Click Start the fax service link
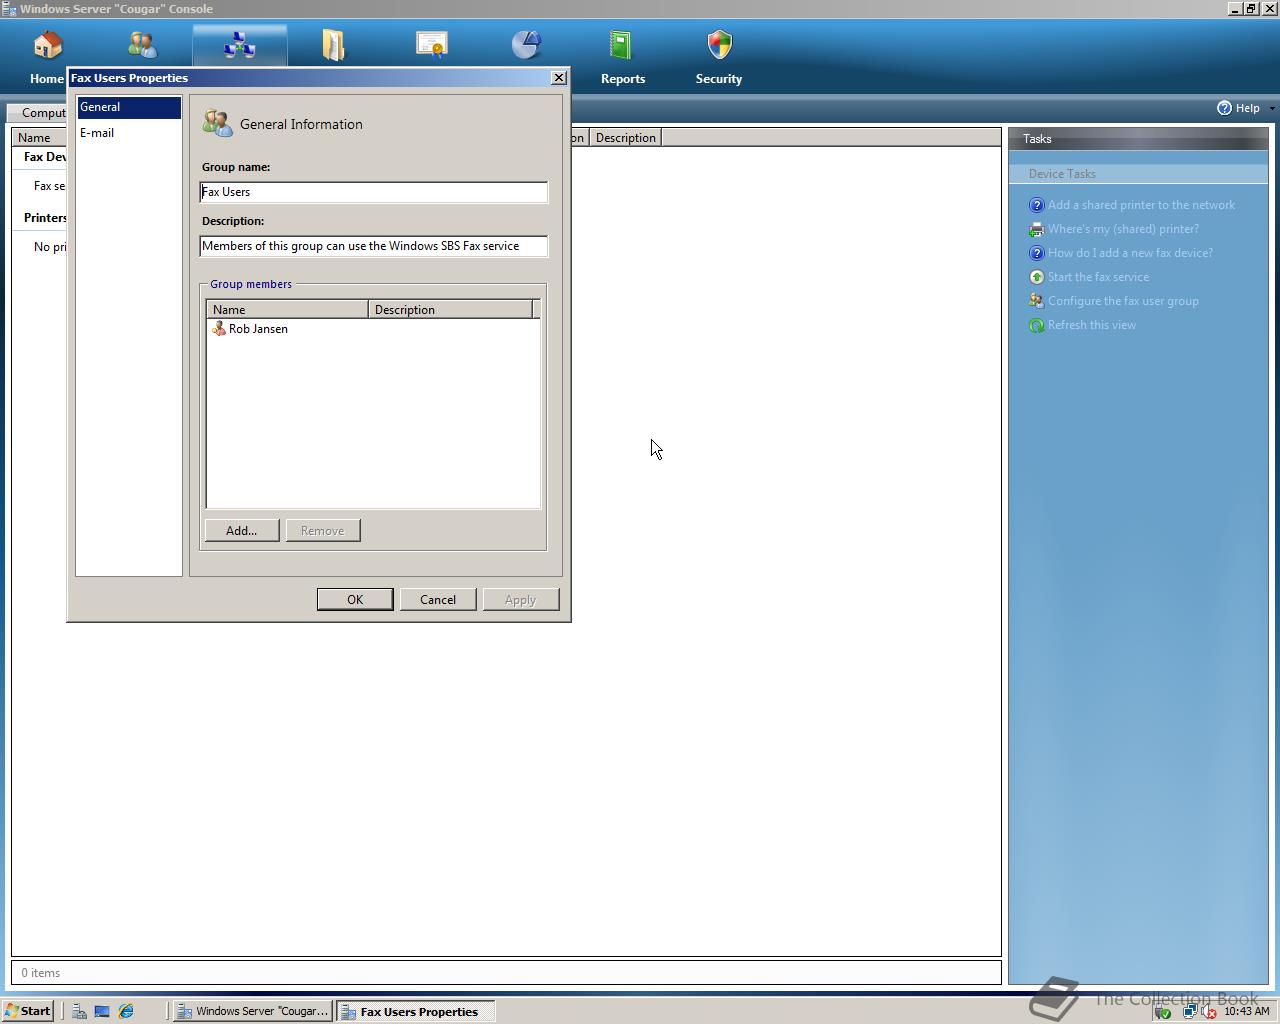 tap(1098, 277)
